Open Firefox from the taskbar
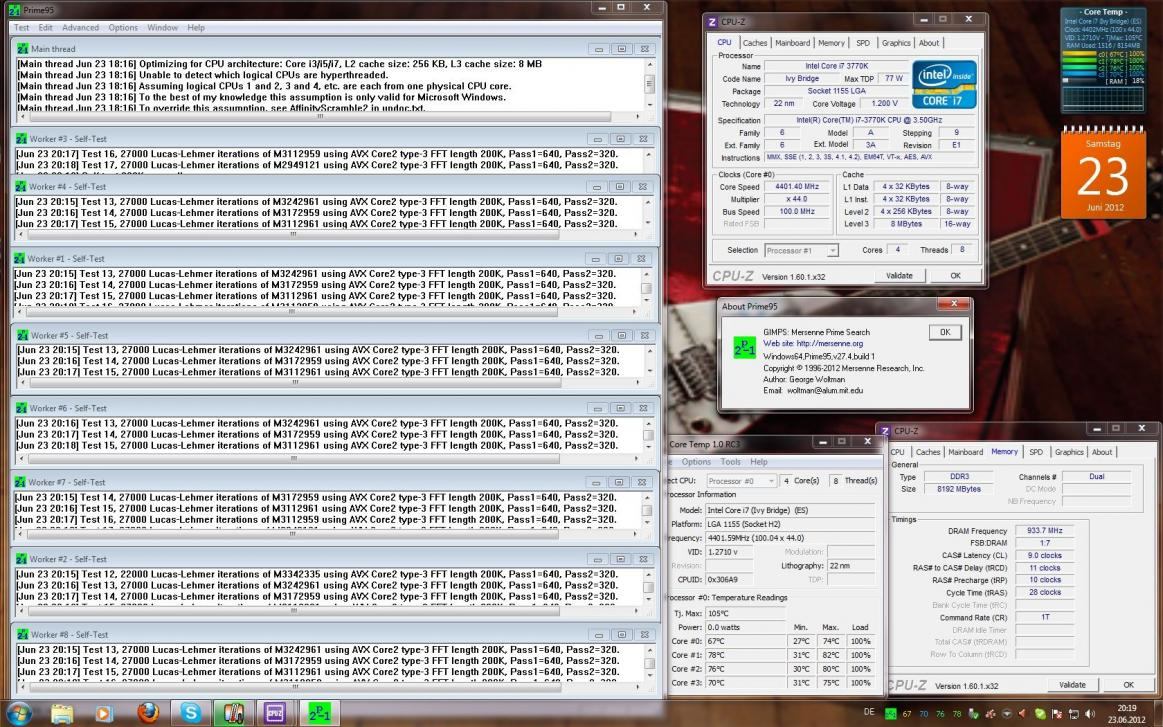Screen dimensions: 1163x727 [148, 713]
